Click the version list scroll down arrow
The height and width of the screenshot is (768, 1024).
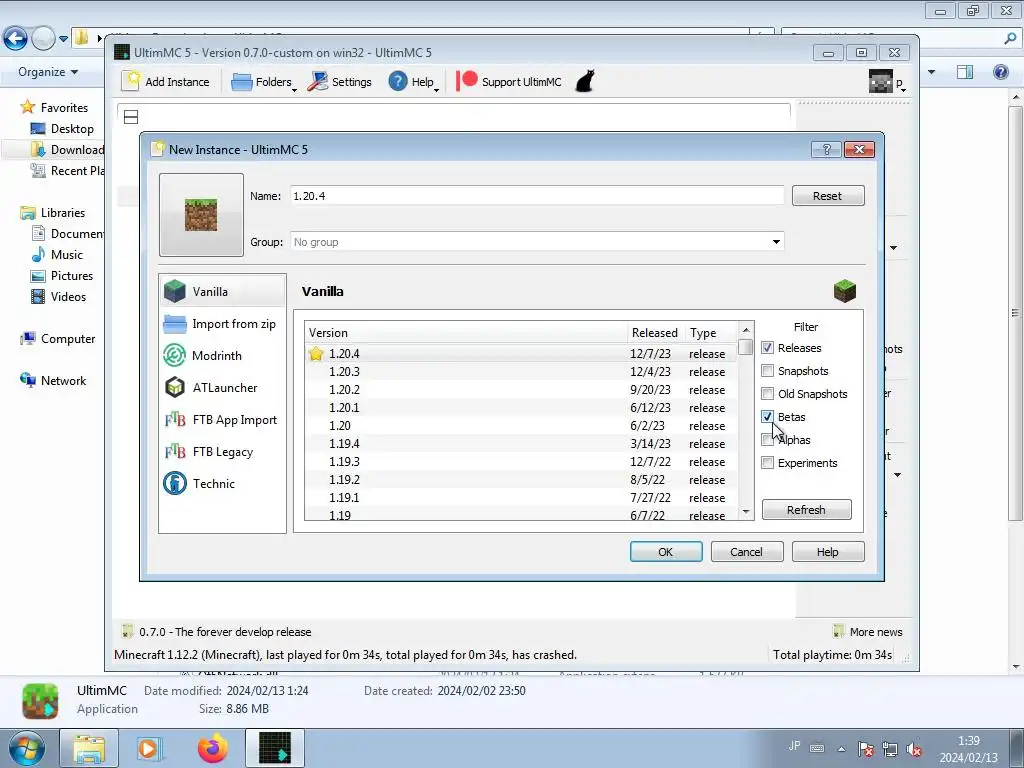pyautogui.click(x=746, y=512)
